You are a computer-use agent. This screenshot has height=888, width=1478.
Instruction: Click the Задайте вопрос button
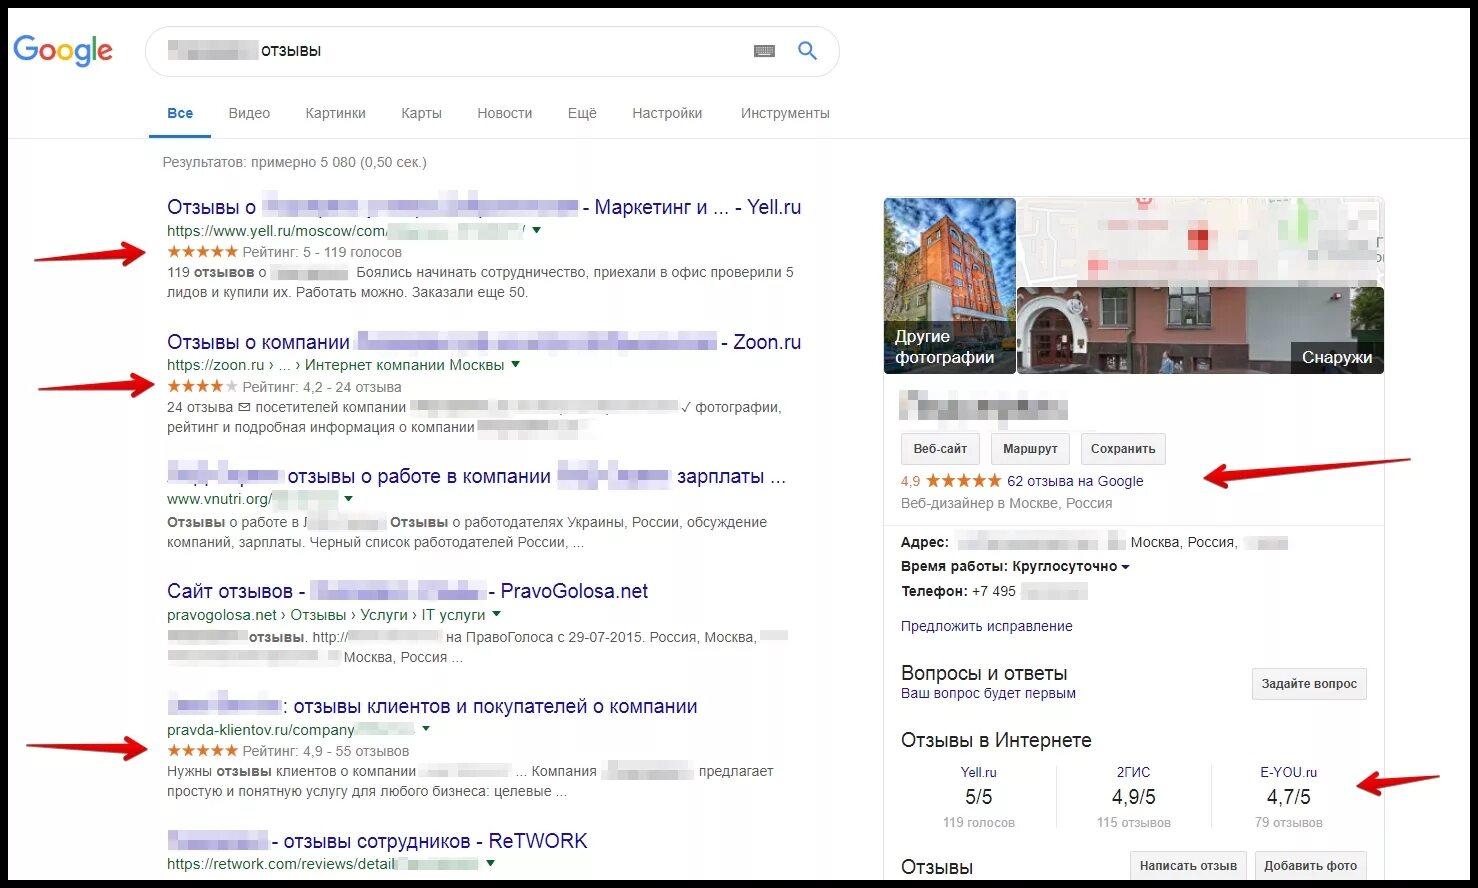tap(1309, 684)
